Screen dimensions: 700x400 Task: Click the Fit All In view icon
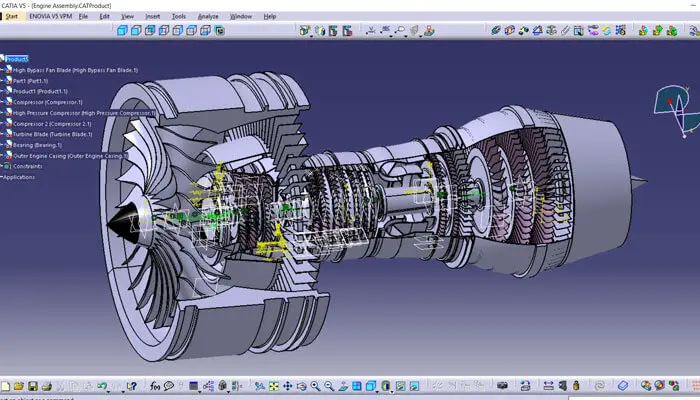point(274,386)
